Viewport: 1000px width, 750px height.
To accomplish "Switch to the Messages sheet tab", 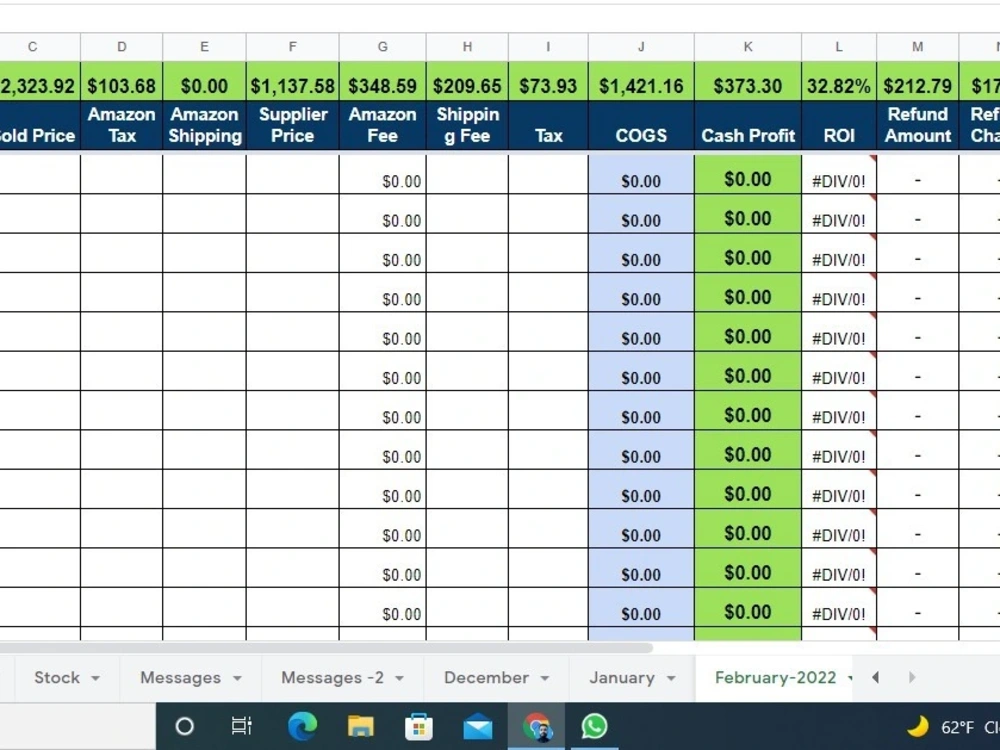I will click(x=180, y=677).
